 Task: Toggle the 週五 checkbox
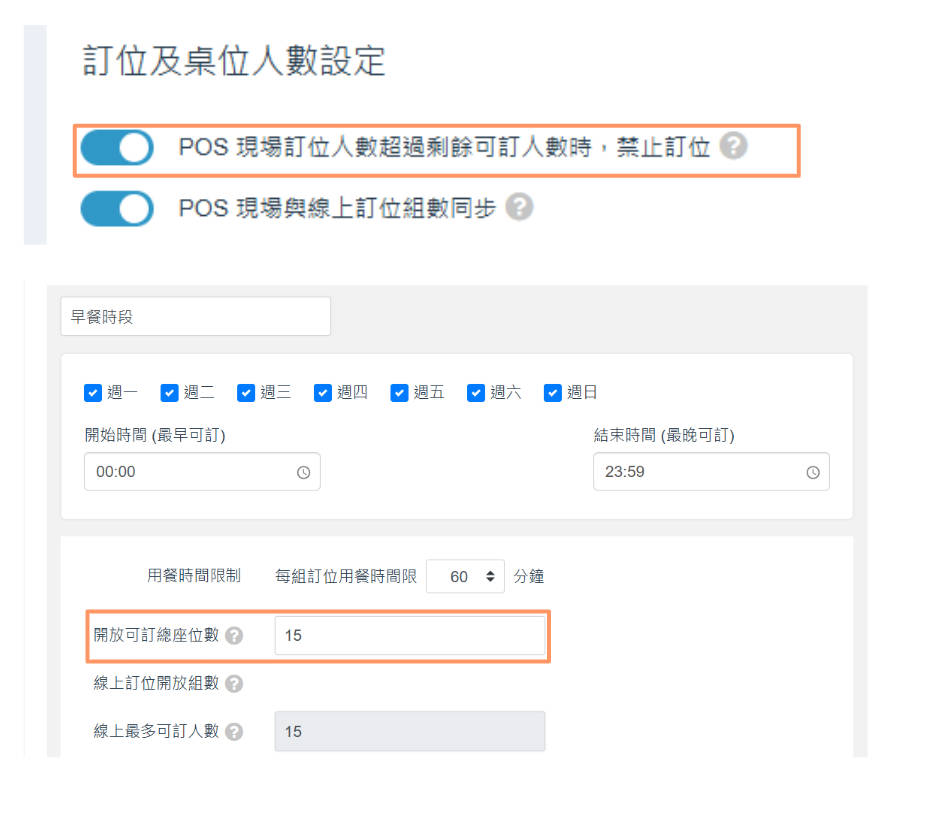pos(400,393)
